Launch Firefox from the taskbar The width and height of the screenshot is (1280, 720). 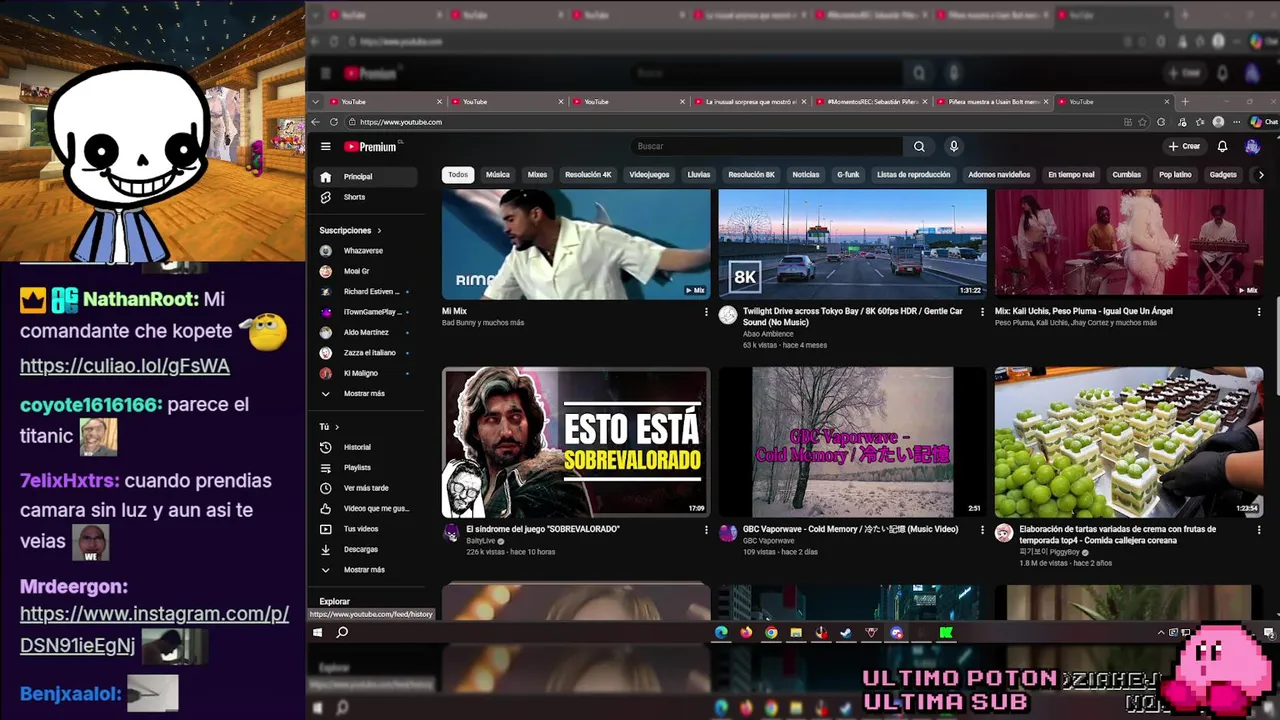(746, 632)
